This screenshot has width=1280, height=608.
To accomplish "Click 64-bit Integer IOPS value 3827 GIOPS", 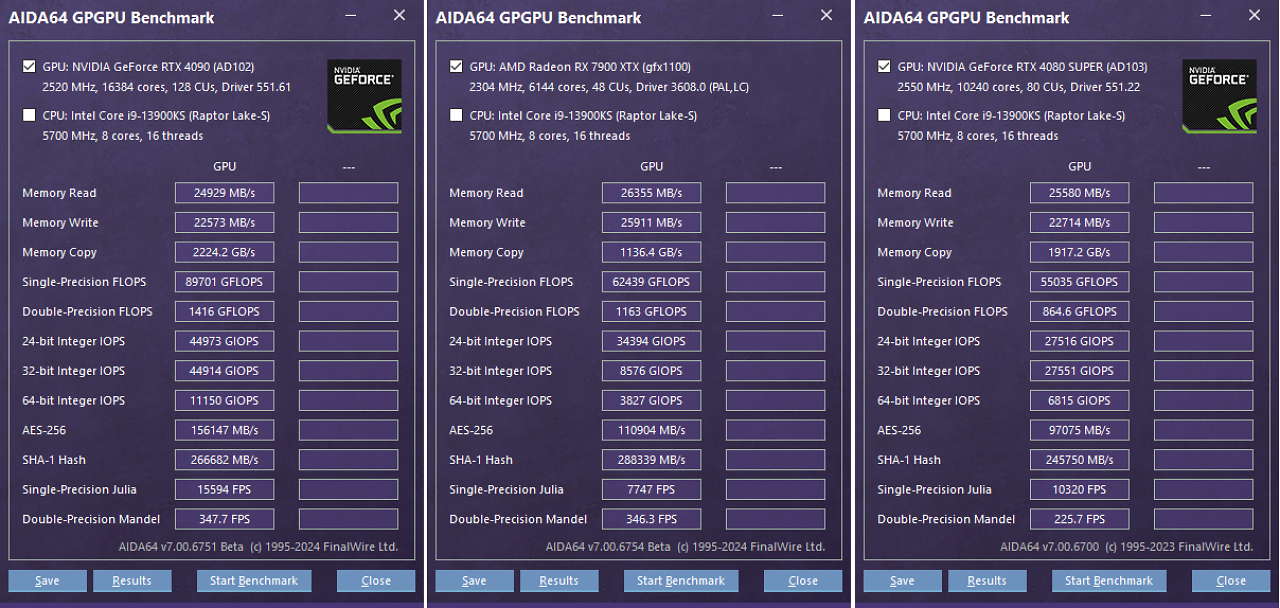I will pos(651,400).
